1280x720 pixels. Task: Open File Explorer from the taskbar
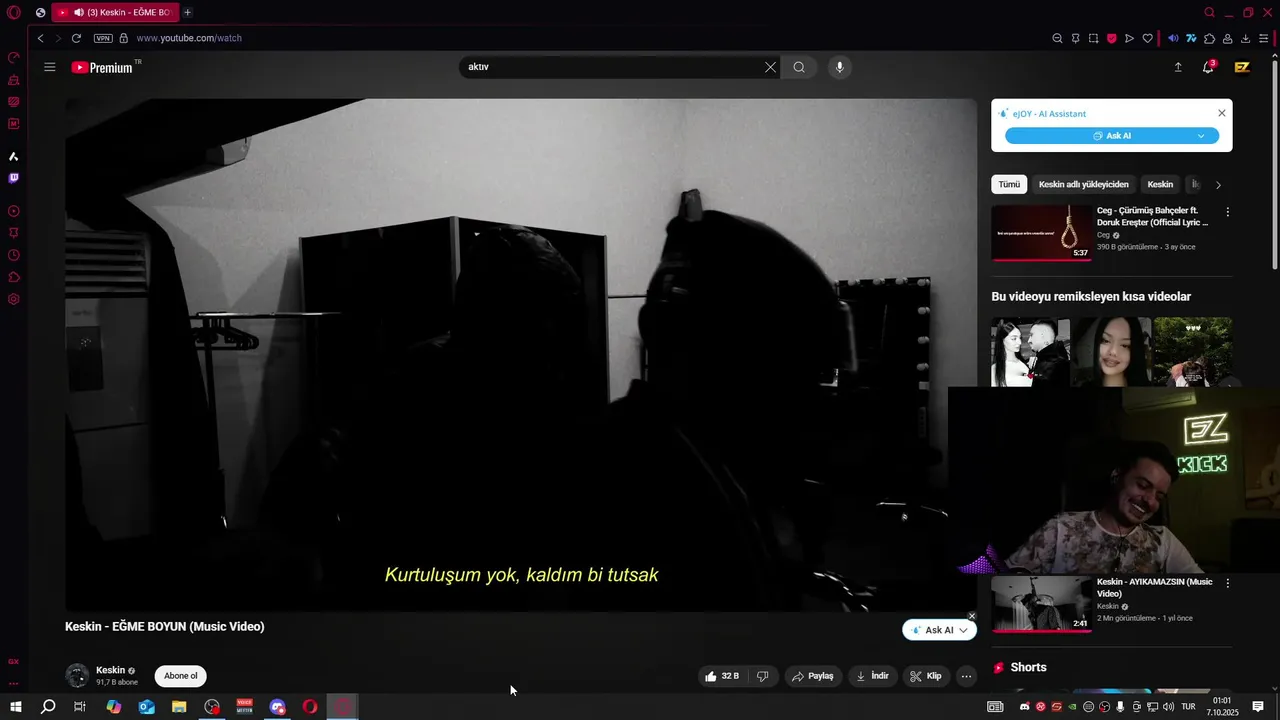tap(179, 707)
